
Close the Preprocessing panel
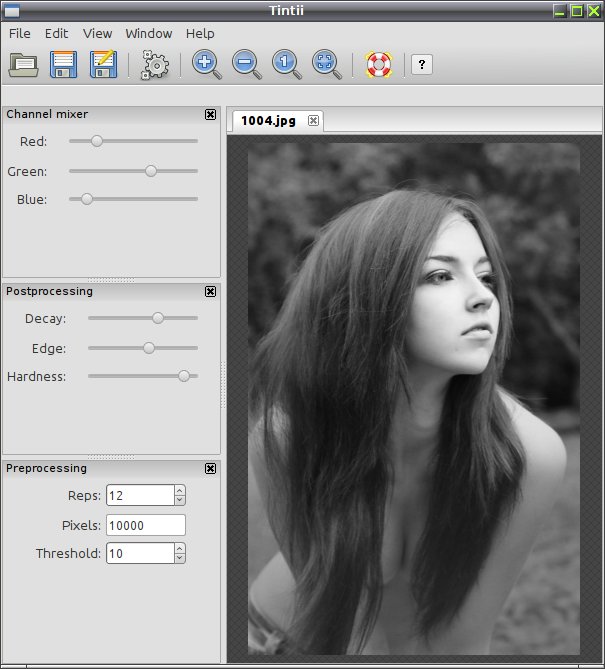point(210,468)
